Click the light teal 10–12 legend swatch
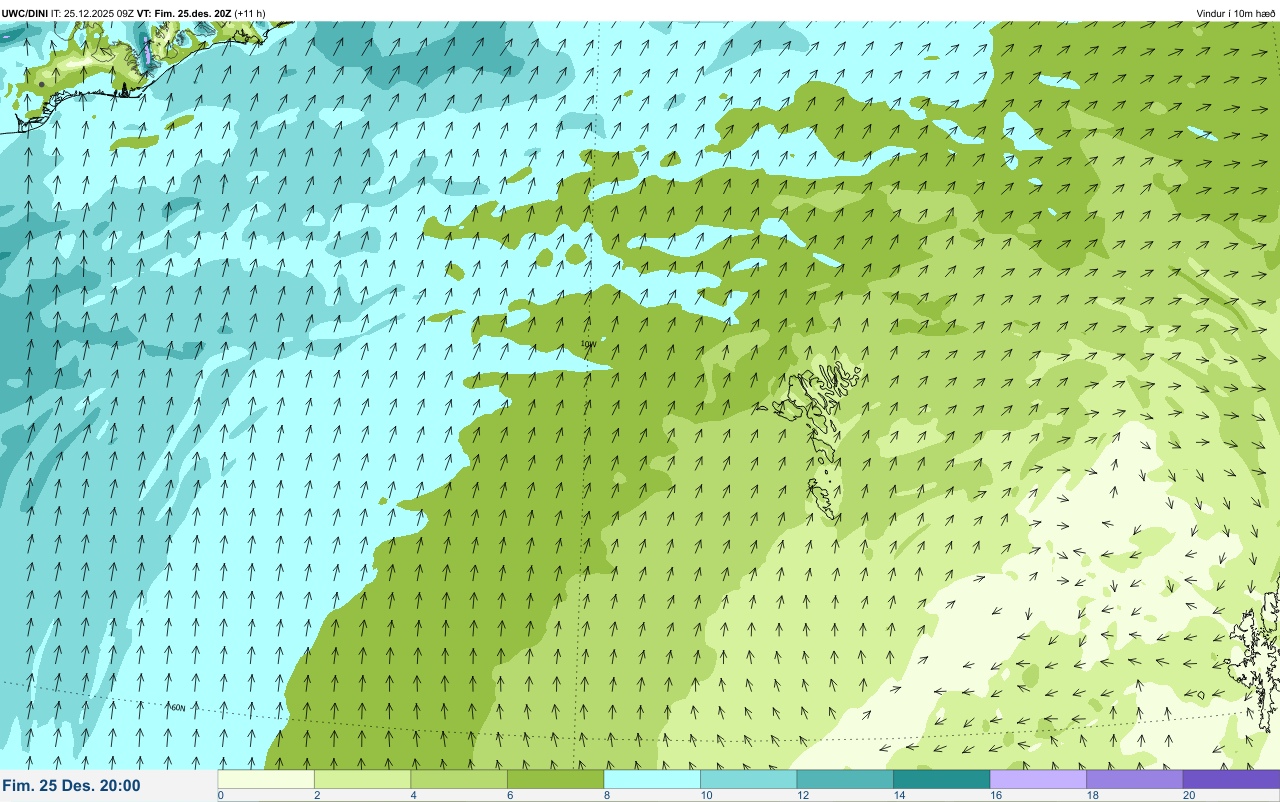 point(748,779)
